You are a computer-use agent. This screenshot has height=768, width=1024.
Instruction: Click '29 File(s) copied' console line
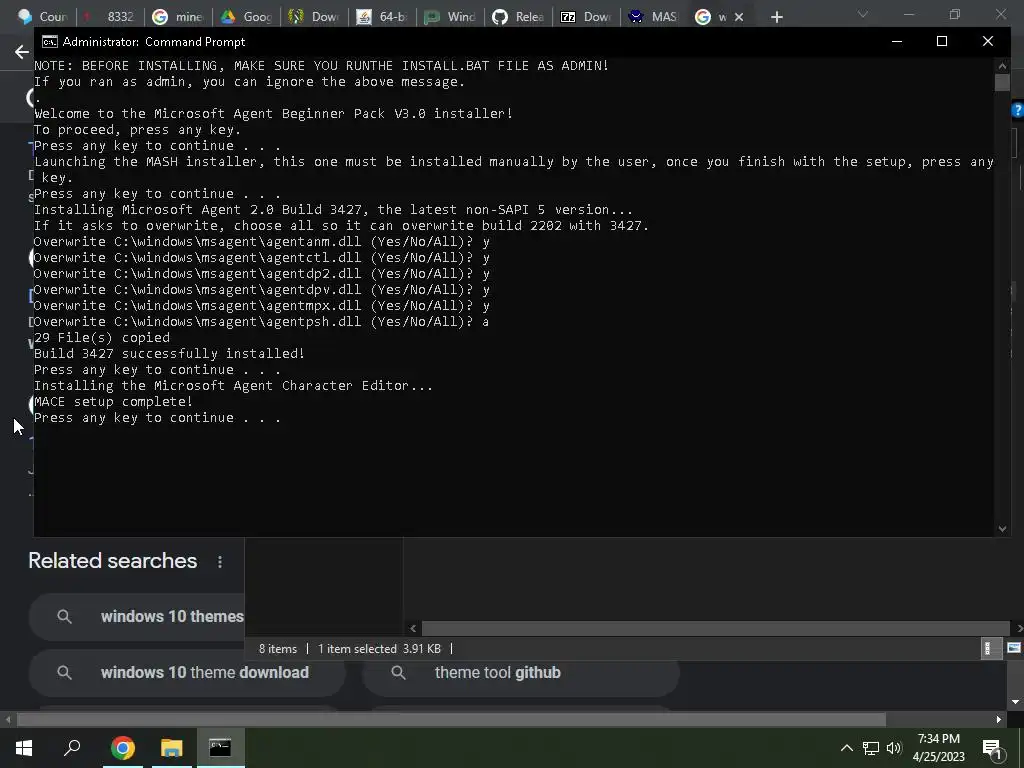[102, 338]
